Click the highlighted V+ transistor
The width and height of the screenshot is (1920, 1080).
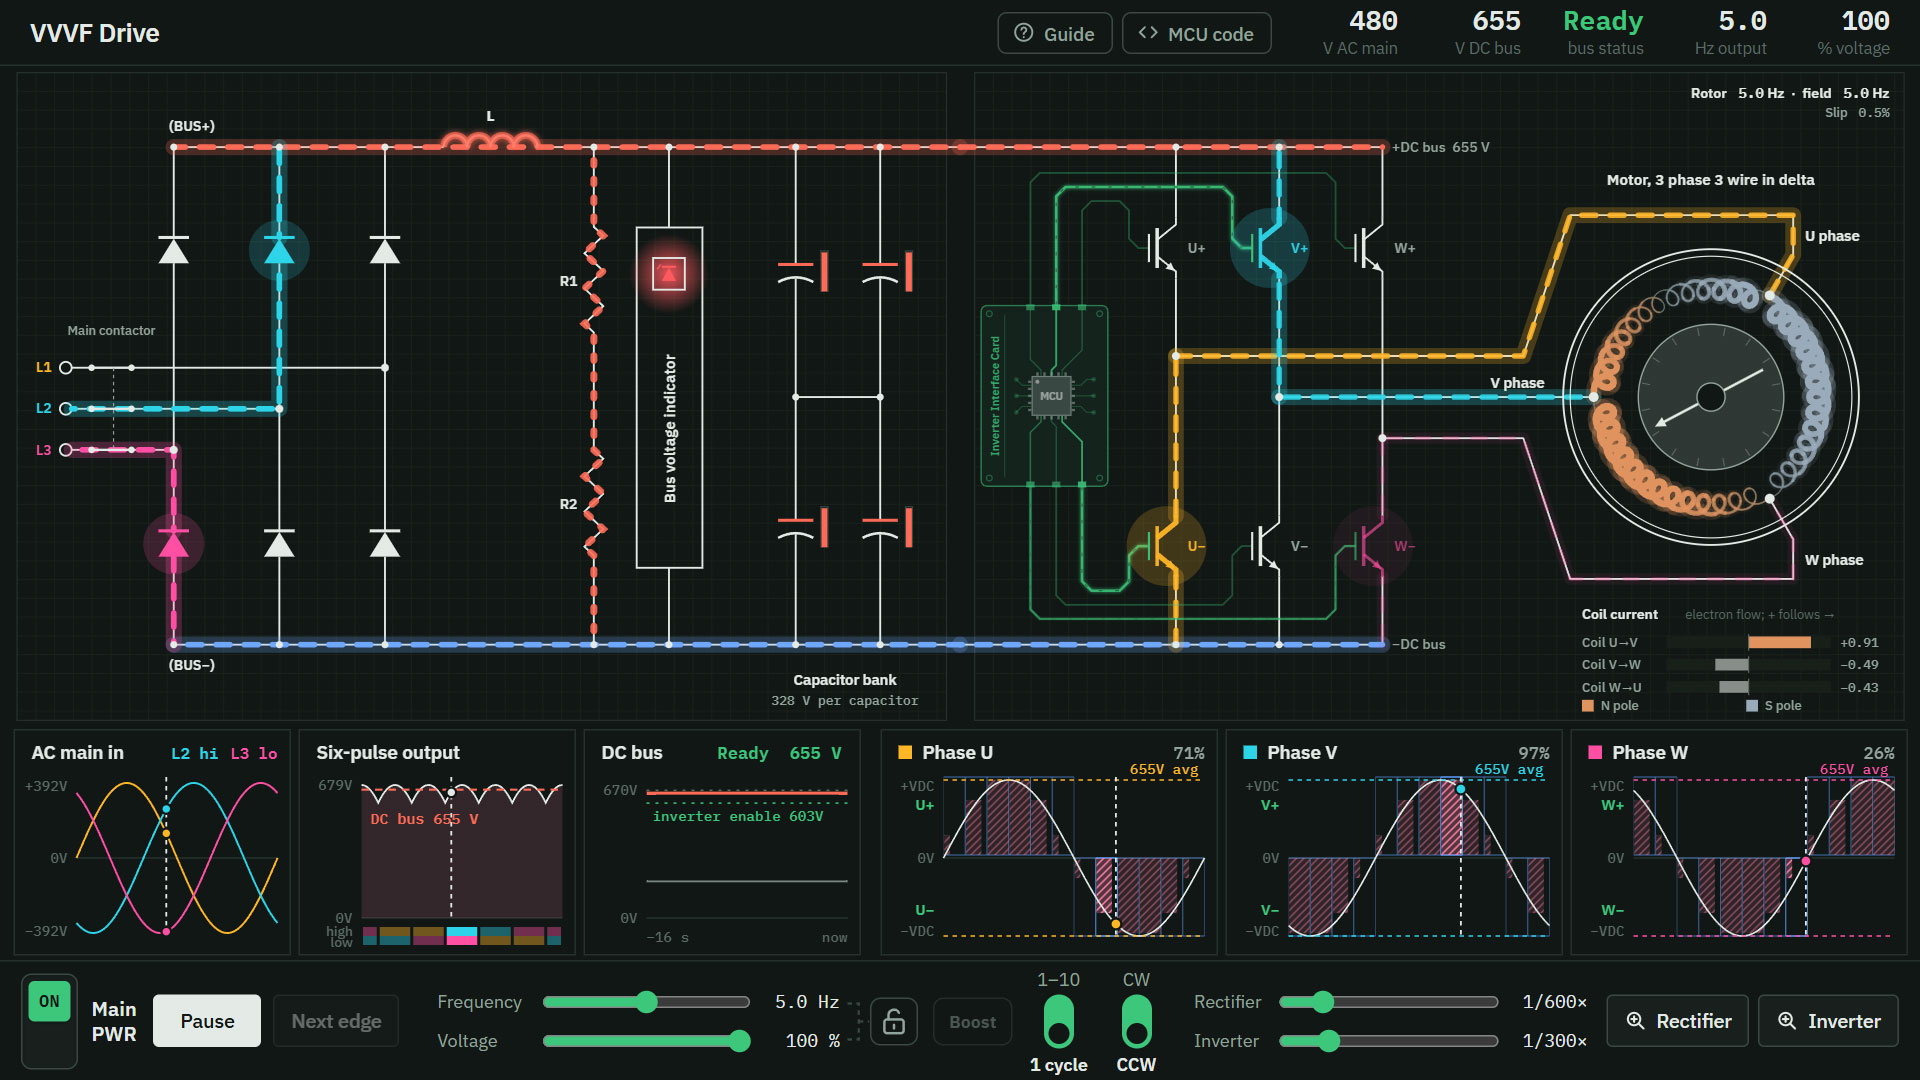[1269, 247]
